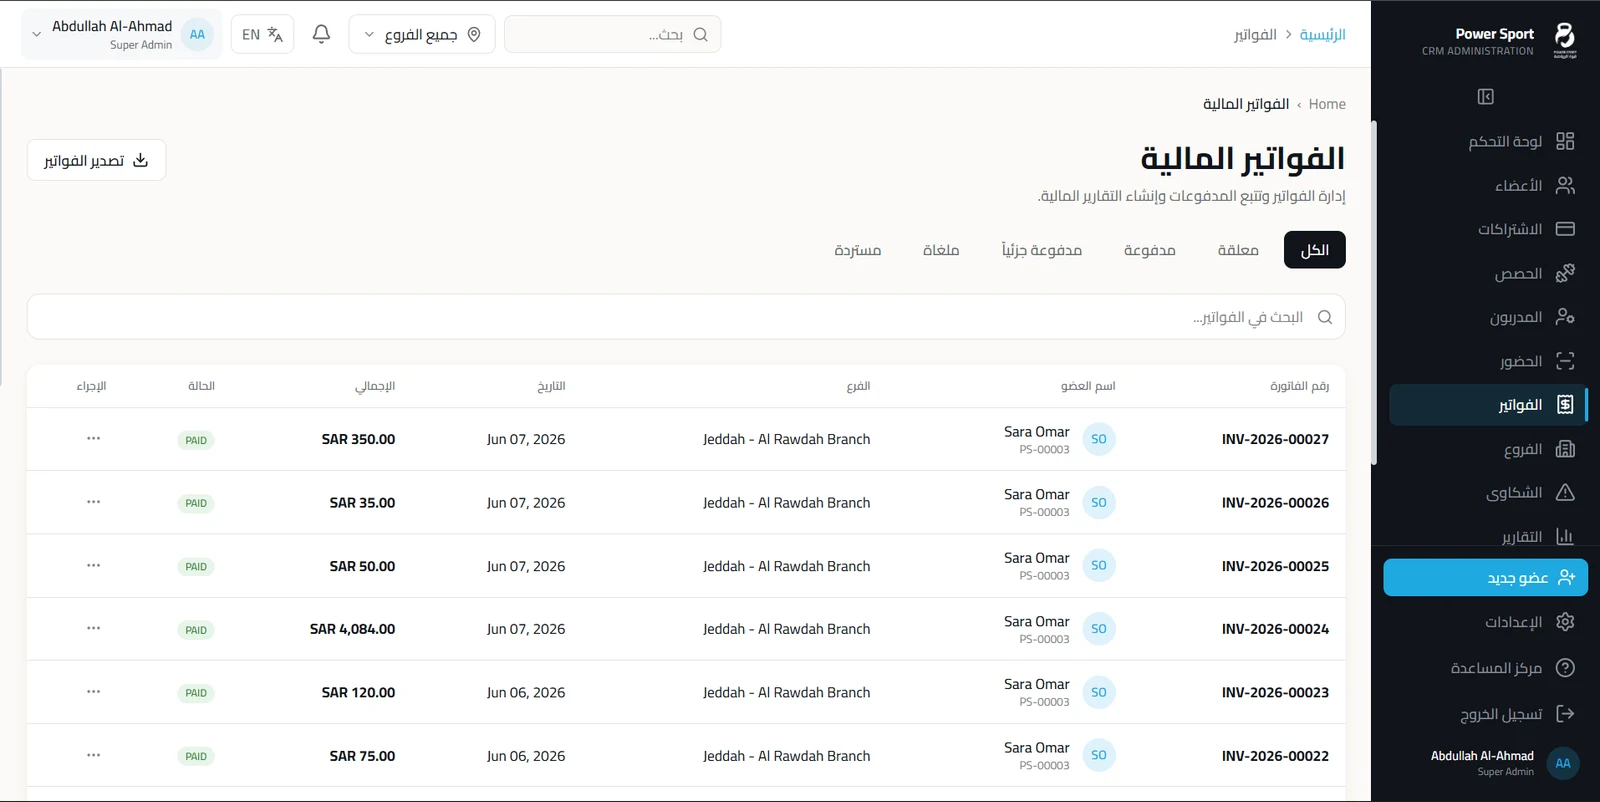Click the magnifier icon in invoices search
This screenshot has width=1600, height=802.
[x=1325, y=317]
